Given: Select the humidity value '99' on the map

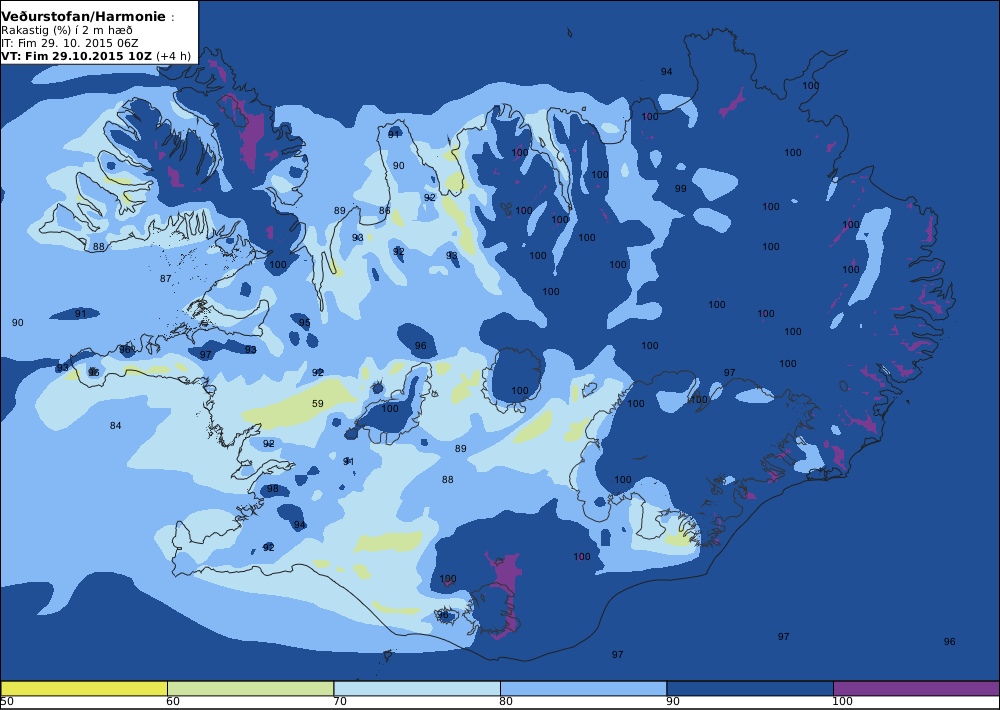Looking at the screenshot, I should coord(680,188).
